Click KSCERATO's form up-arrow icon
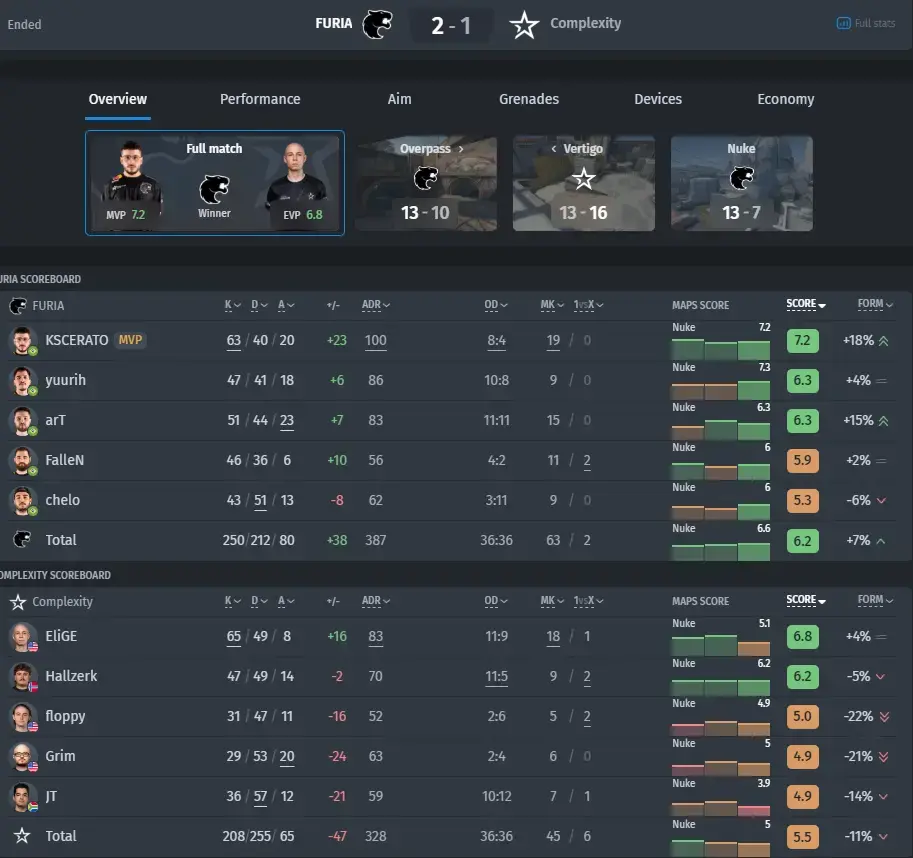The image size is (913, 858). click(x=883, y=341)
